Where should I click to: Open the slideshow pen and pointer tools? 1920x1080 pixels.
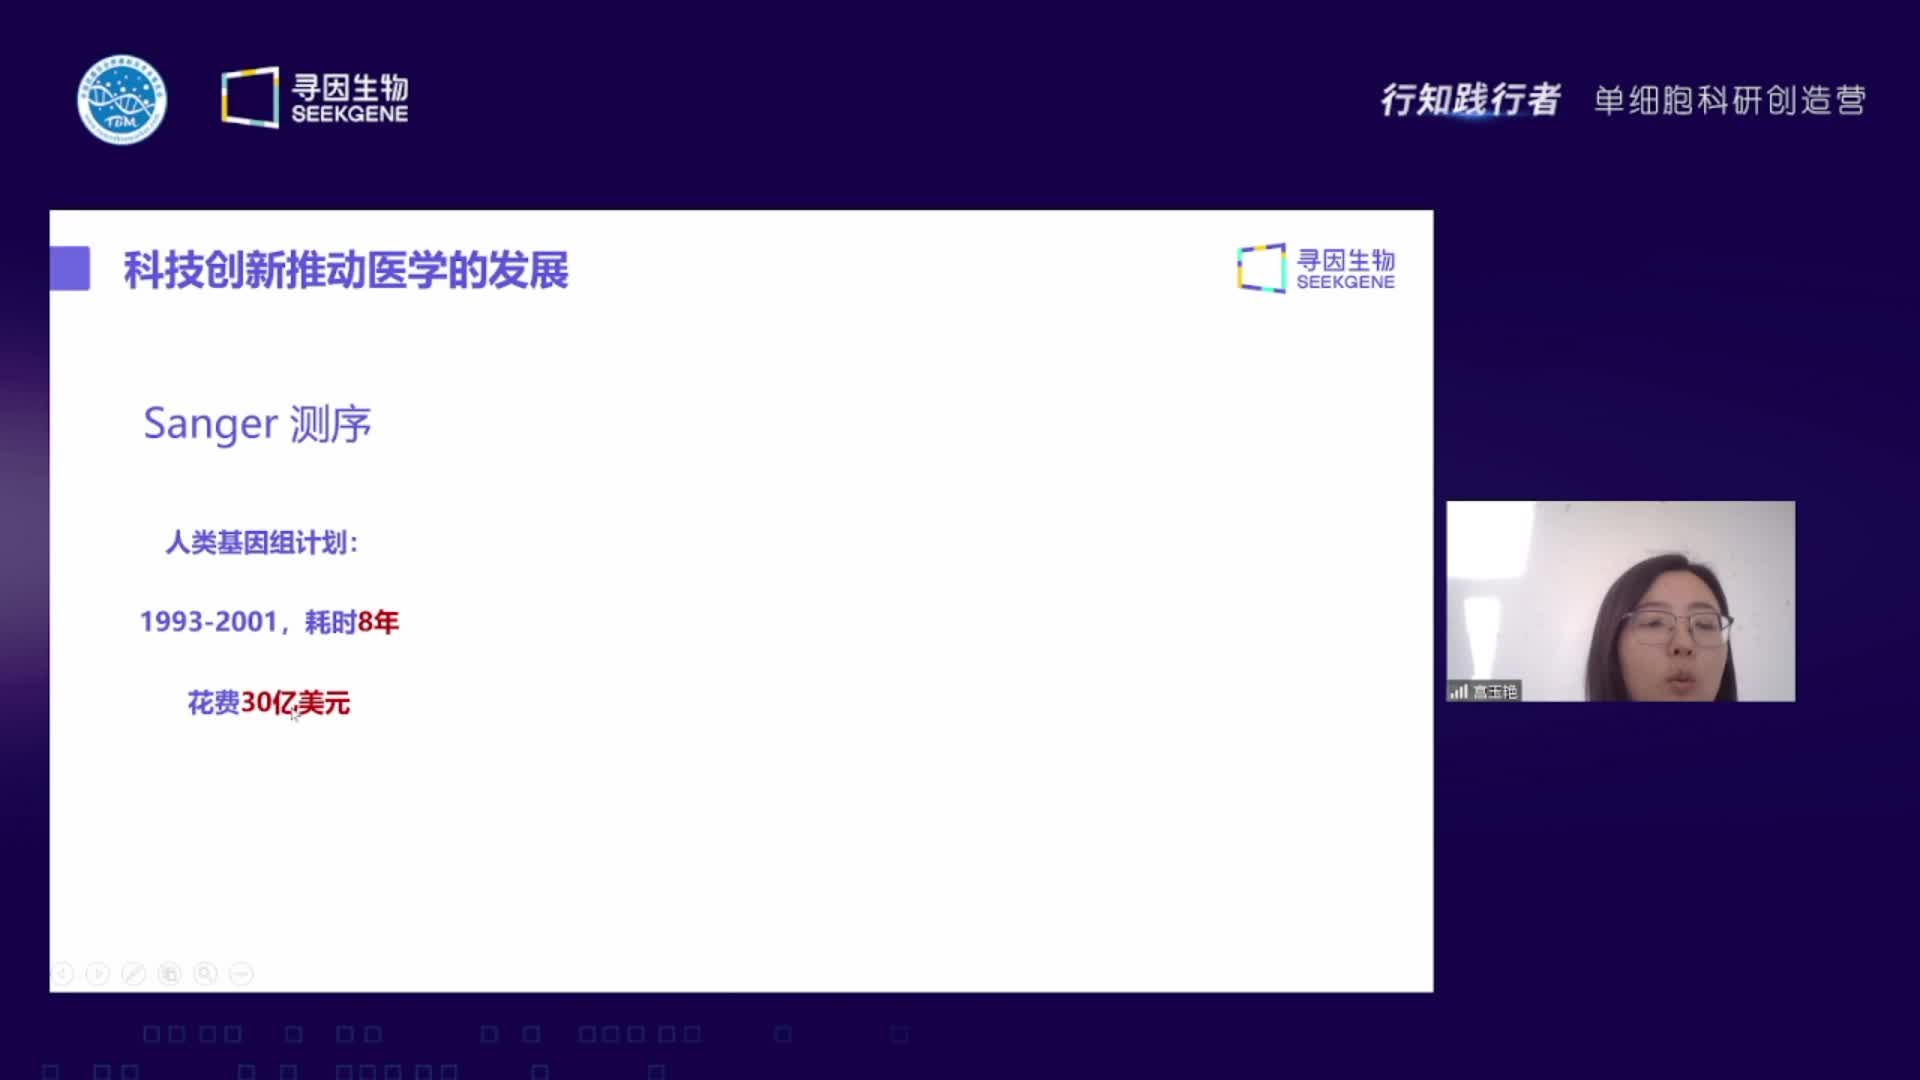tap(134, 973)
